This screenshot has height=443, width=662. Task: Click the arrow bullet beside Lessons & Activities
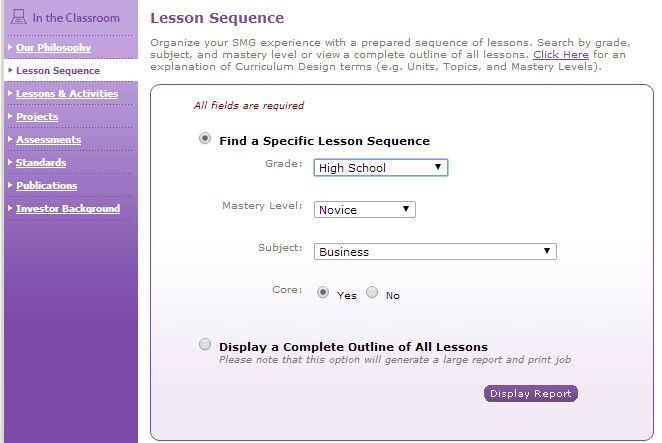(10, 93)
